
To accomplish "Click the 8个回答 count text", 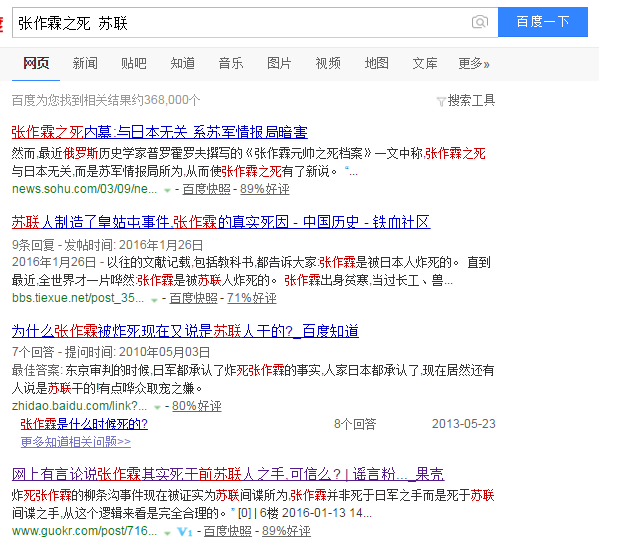I will point(355,424).
